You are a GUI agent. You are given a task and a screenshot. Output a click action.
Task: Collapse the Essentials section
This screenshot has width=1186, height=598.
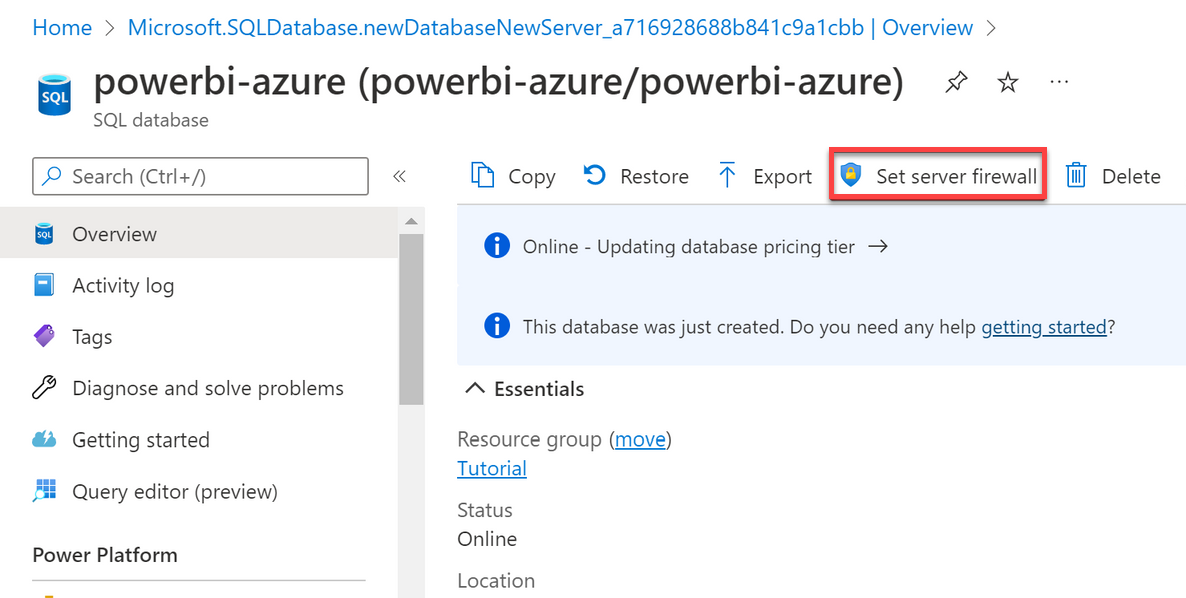tap(524, 389)
